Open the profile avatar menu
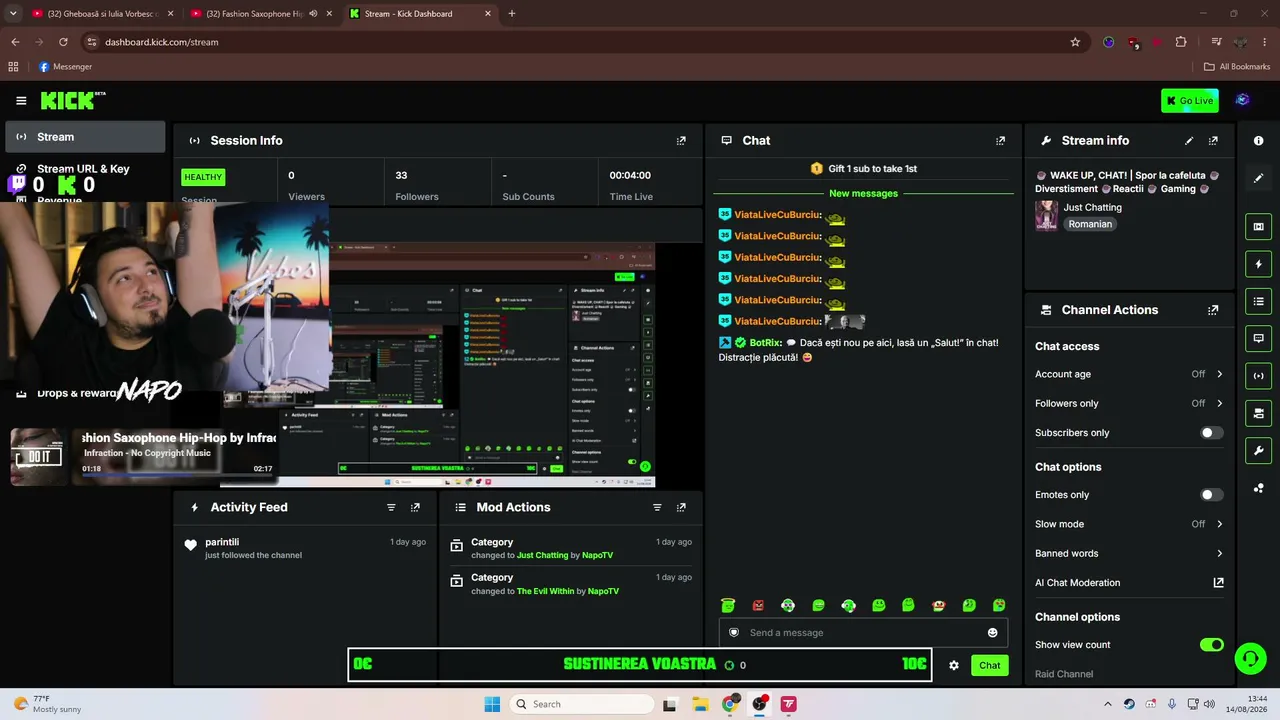 [x=1242, y=100]
